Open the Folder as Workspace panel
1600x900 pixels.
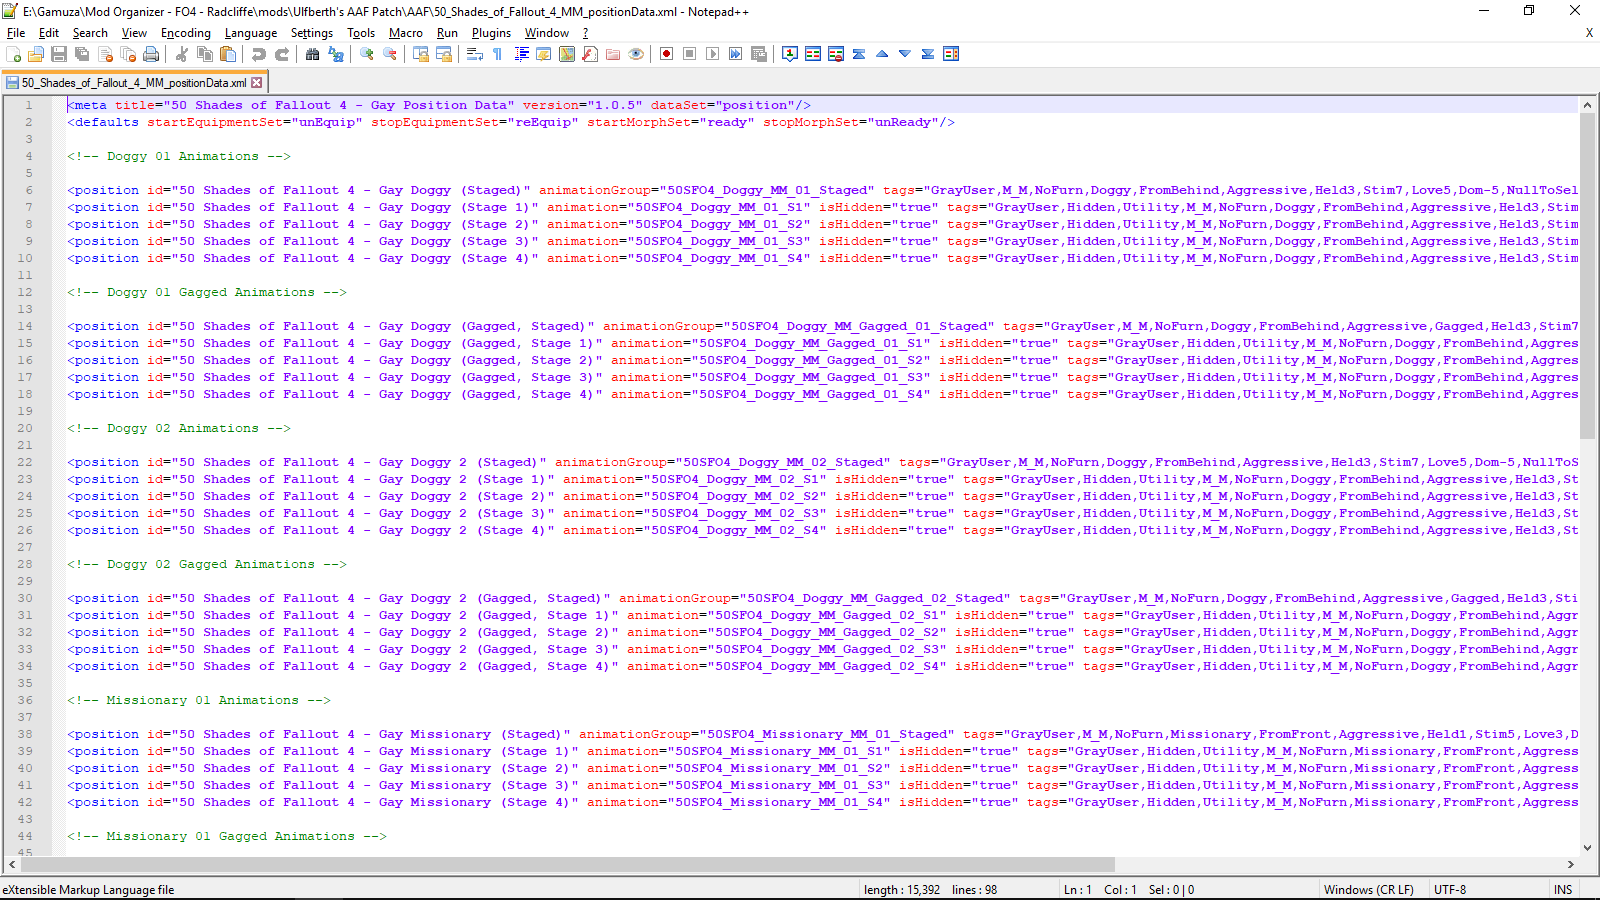click(613, 54)
